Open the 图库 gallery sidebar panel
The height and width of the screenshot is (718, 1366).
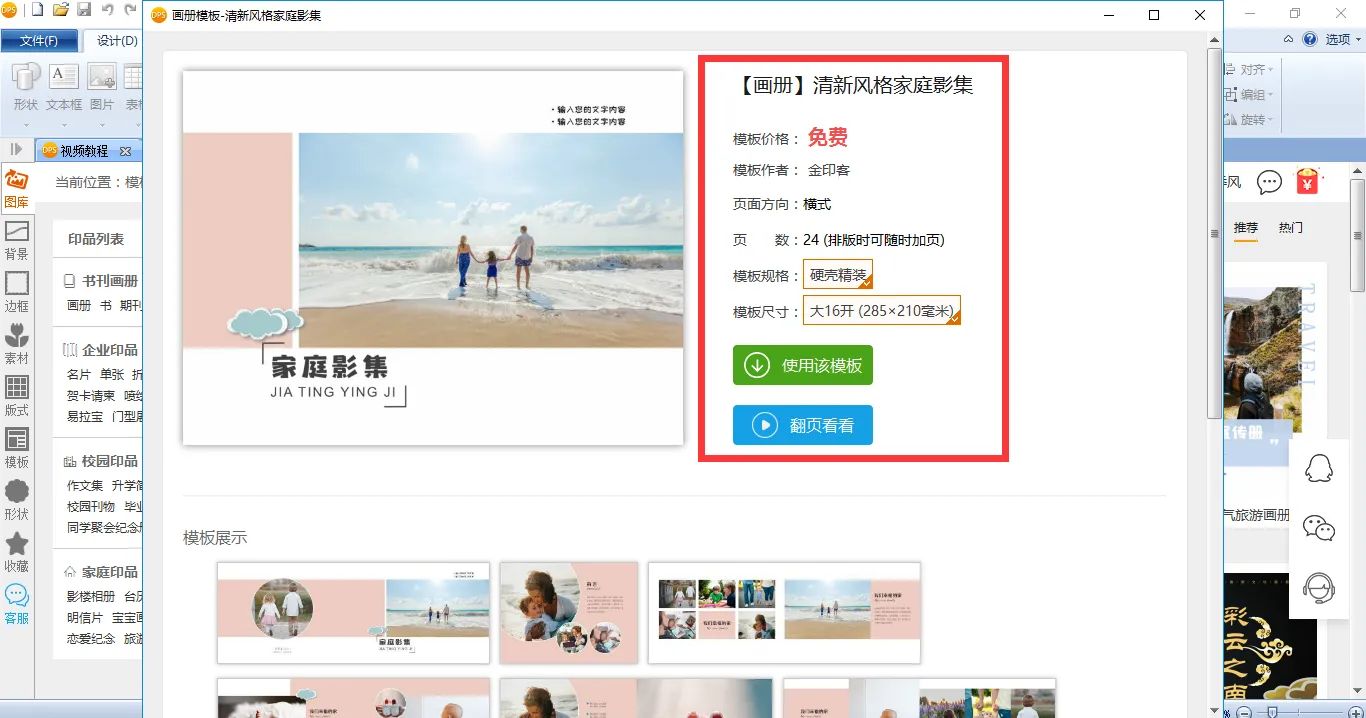point(17,188)
